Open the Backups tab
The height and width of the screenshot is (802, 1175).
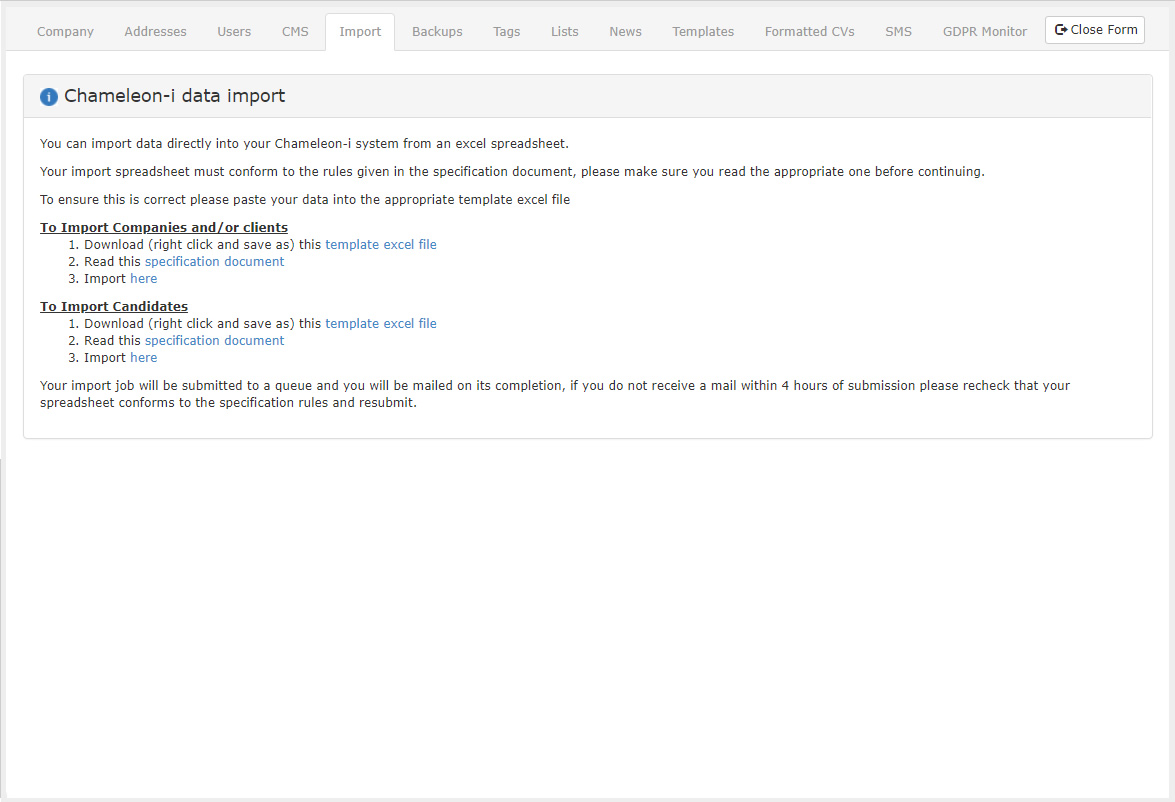pos(437,31)
